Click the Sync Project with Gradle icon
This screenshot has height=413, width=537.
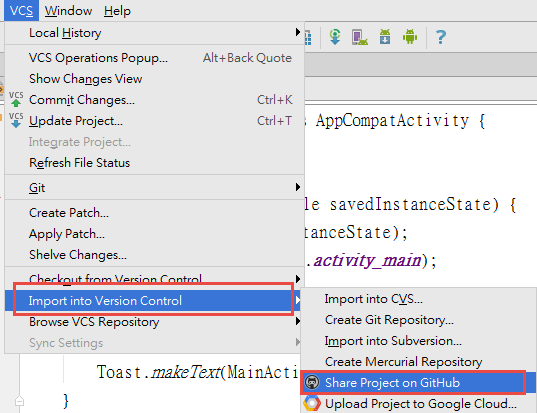[335, 37]
